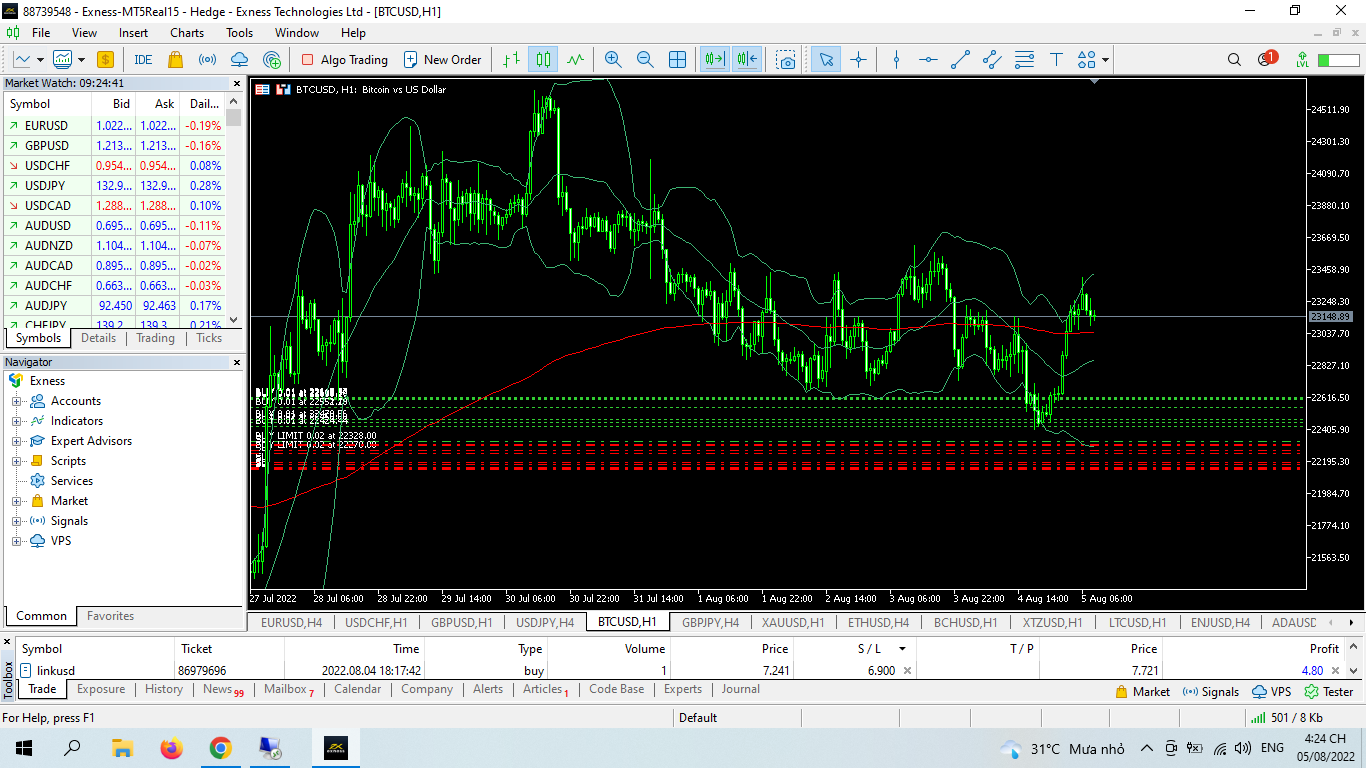The image size is (1366, 768).
Task: Select the Fibonacci retracement tool
Action: point(1024,59)
